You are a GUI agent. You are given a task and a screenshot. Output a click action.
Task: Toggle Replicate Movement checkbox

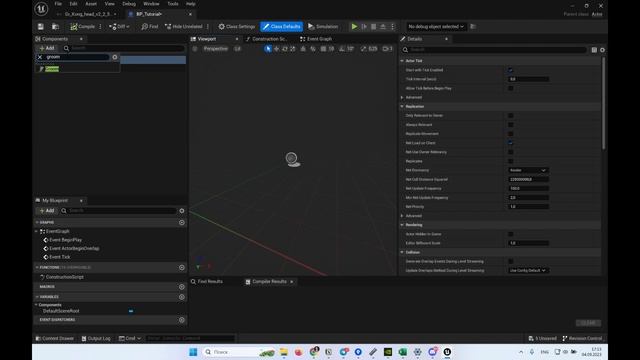pos(511,134)
